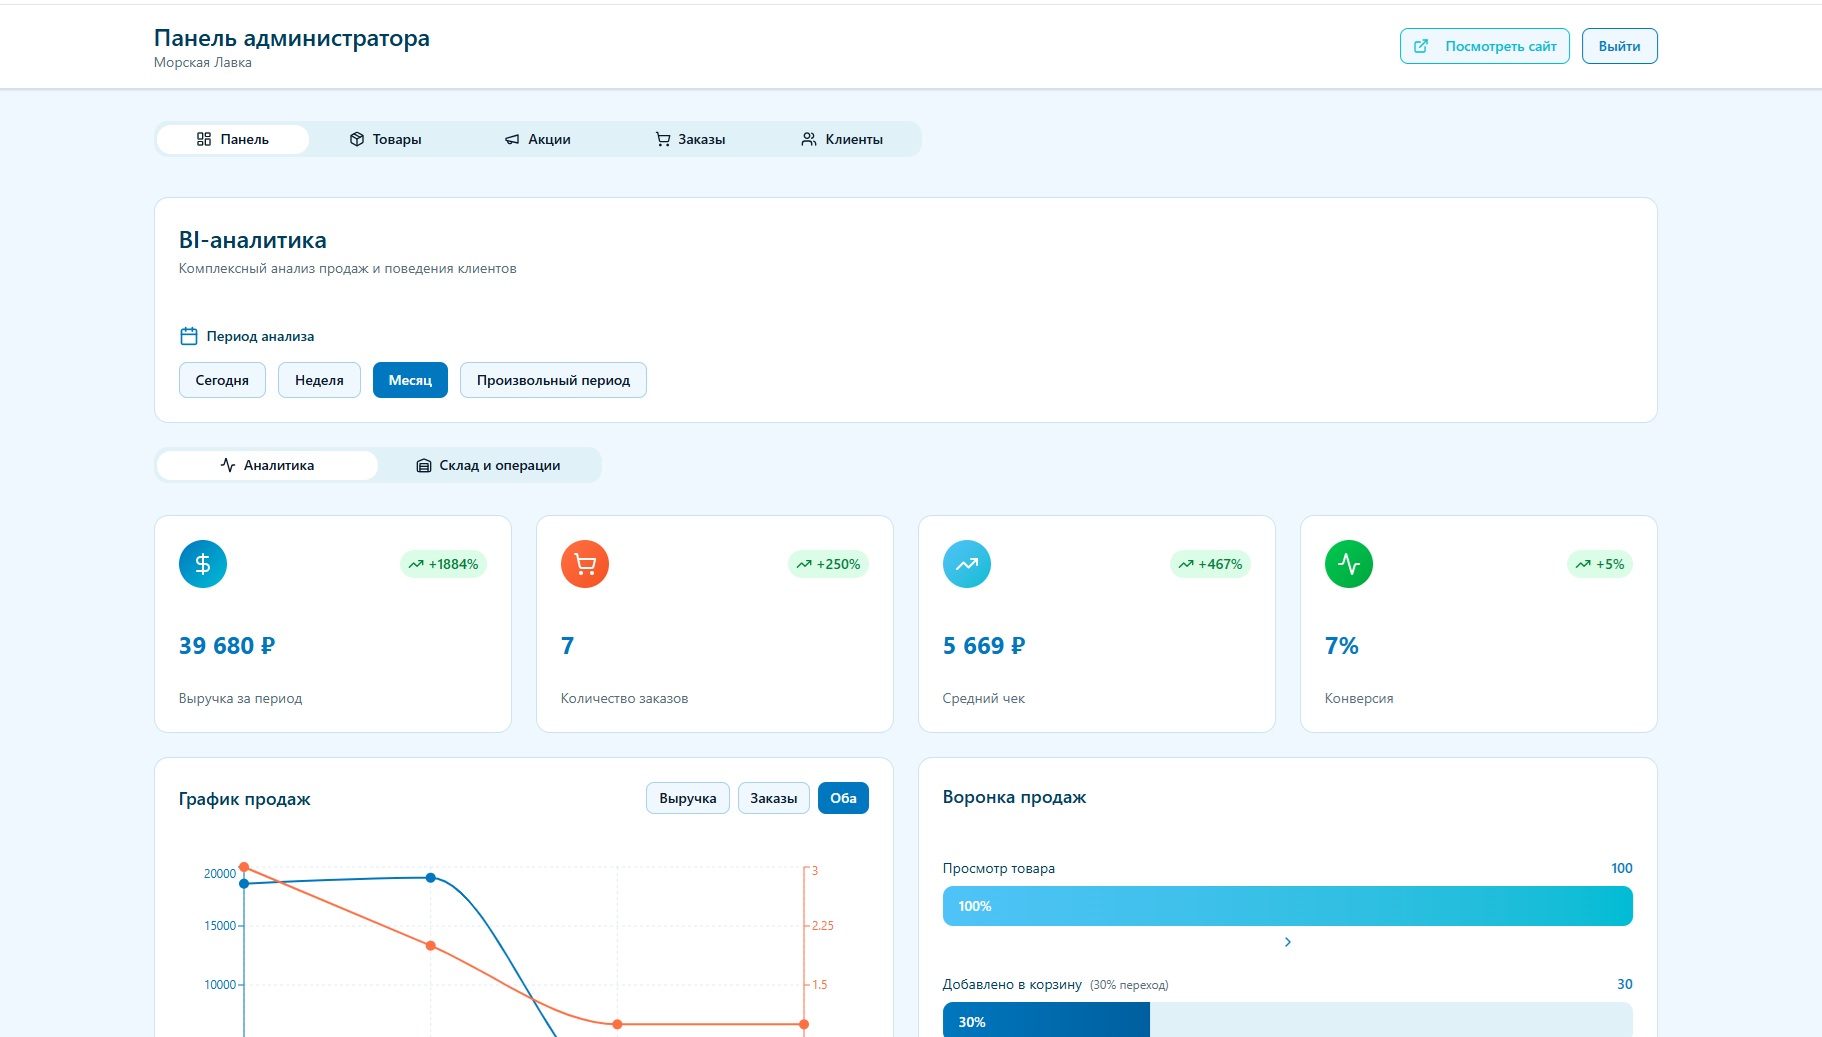Click the dollar sign revenue icon
1822x1037 pixels.
click(x=203, y=564)
